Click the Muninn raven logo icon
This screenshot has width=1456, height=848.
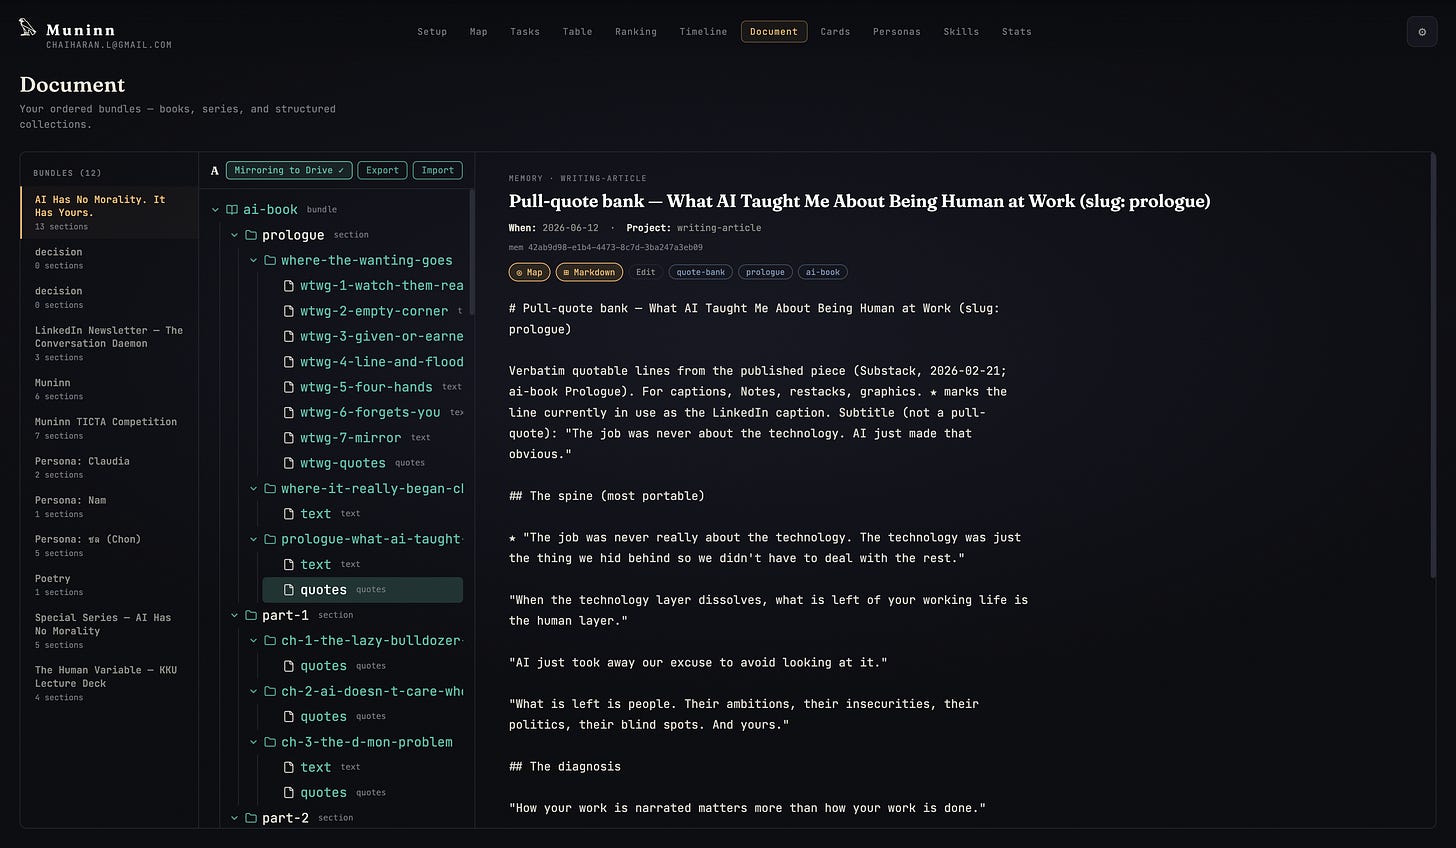pos(28,28)
